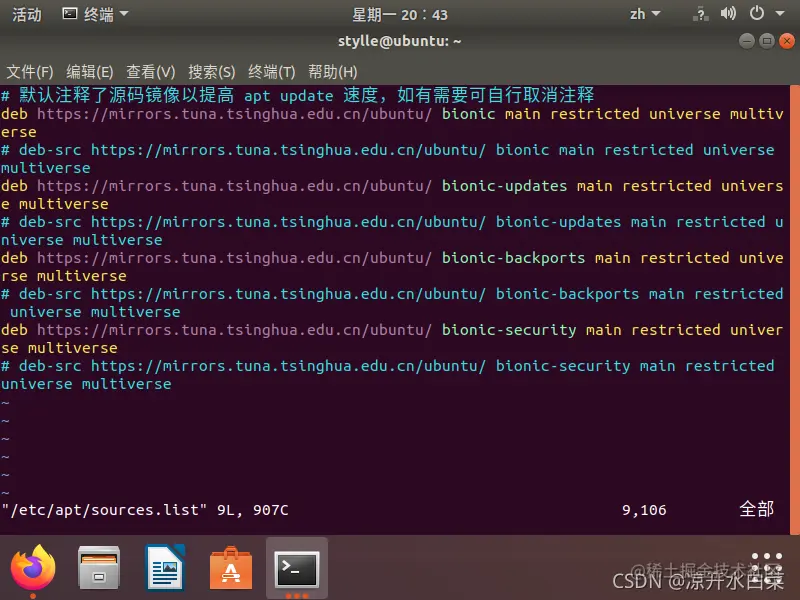Screen dimensions: 800x600
Task: Click the commented deb-src bionic-backports line
Action: pos(392,303)
